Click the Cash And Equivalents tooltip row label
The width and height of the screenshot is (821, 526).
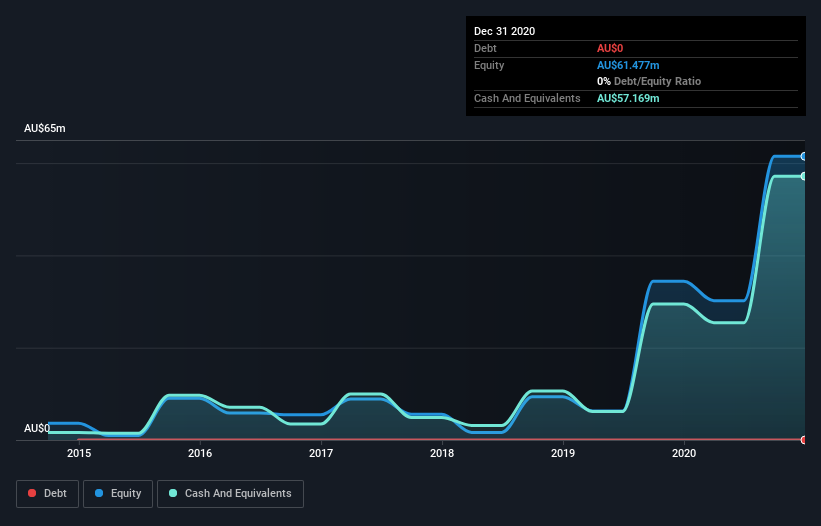pos(527,98)
